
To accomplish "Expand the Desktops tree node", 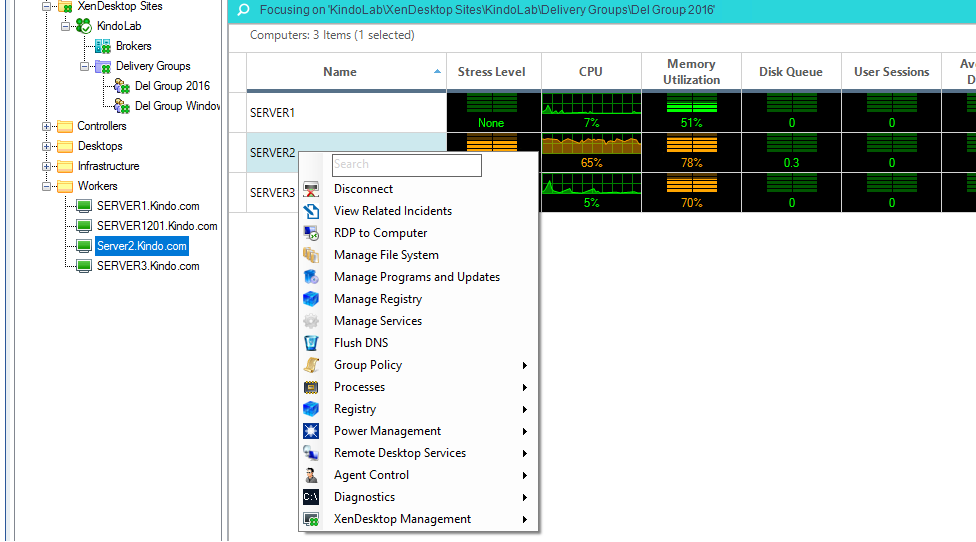I will pos(46,146).
